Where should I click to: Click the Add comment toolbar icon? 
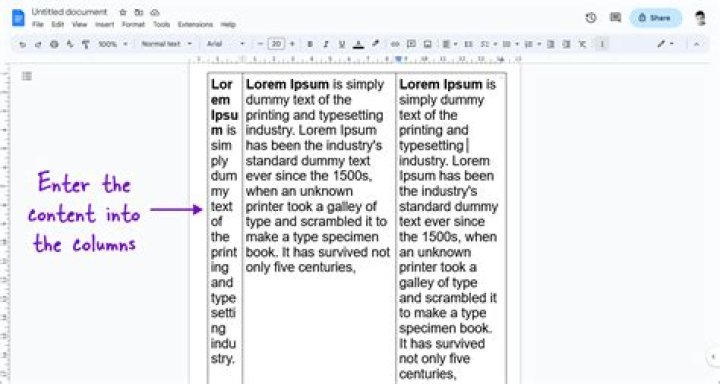pyautogui.click(x=411, y=44)
